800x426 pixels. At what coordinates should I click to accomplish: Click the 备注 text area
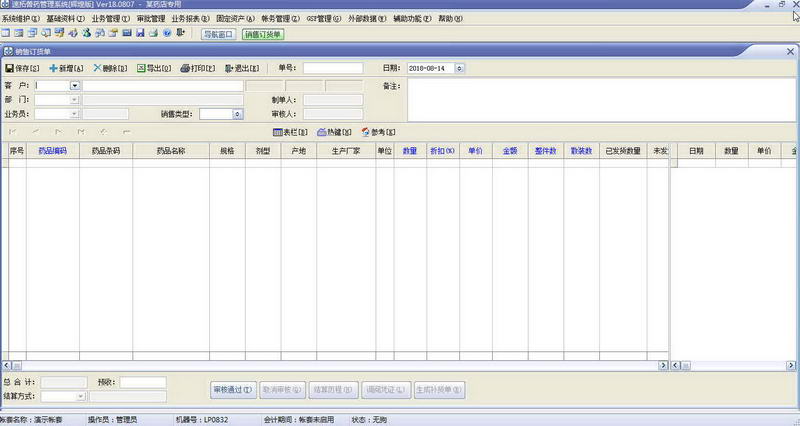pos(602,100)
